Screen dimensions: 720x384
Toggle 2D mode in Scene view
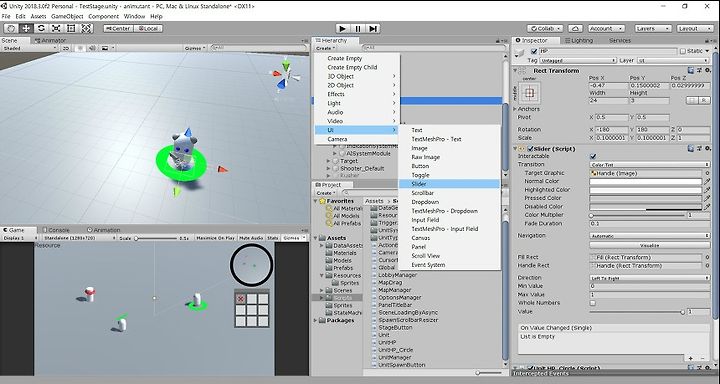click(66, 48)
